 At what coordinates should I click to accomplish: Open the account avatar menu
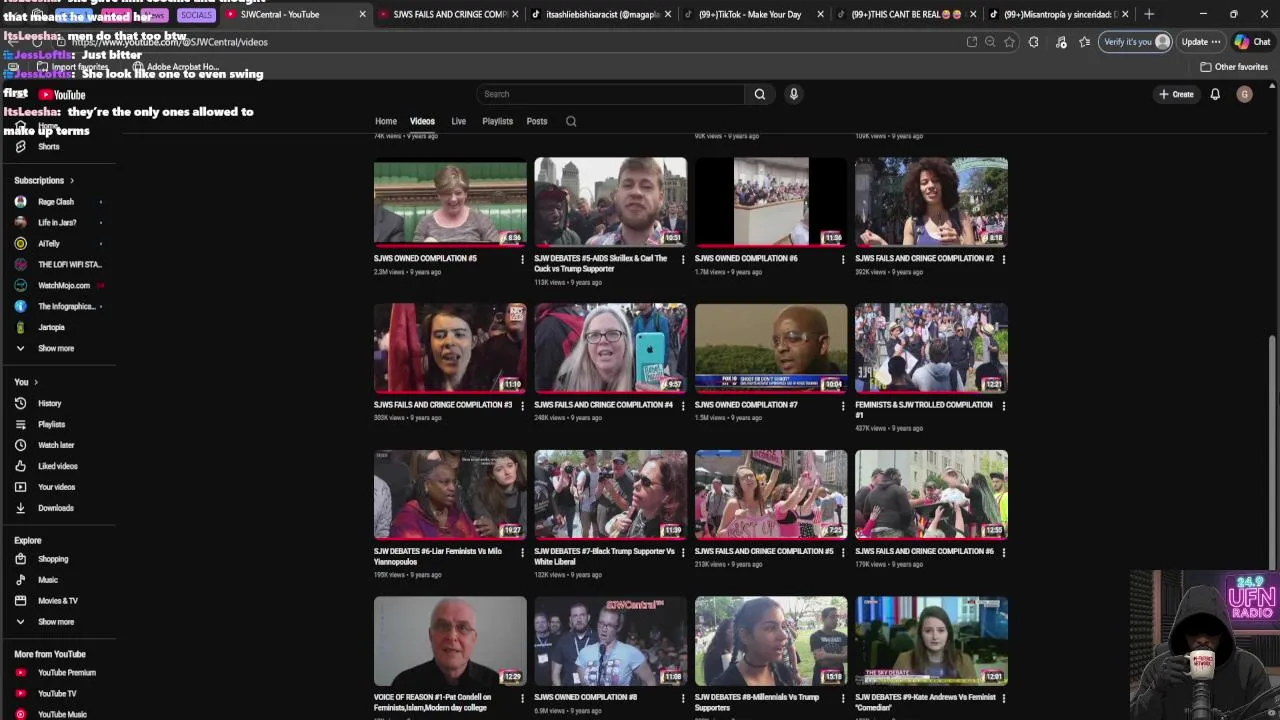1244,94
